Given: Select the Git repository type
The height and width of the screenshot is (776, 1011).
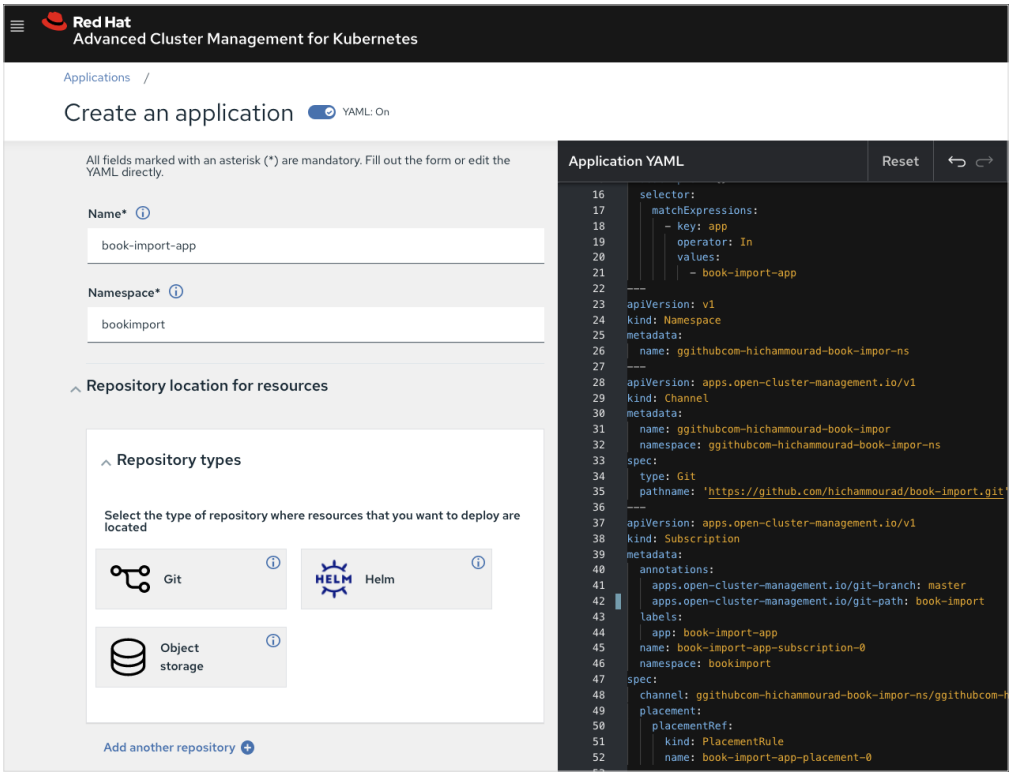Looking at the screenshot, I should (x=190, y=579).
